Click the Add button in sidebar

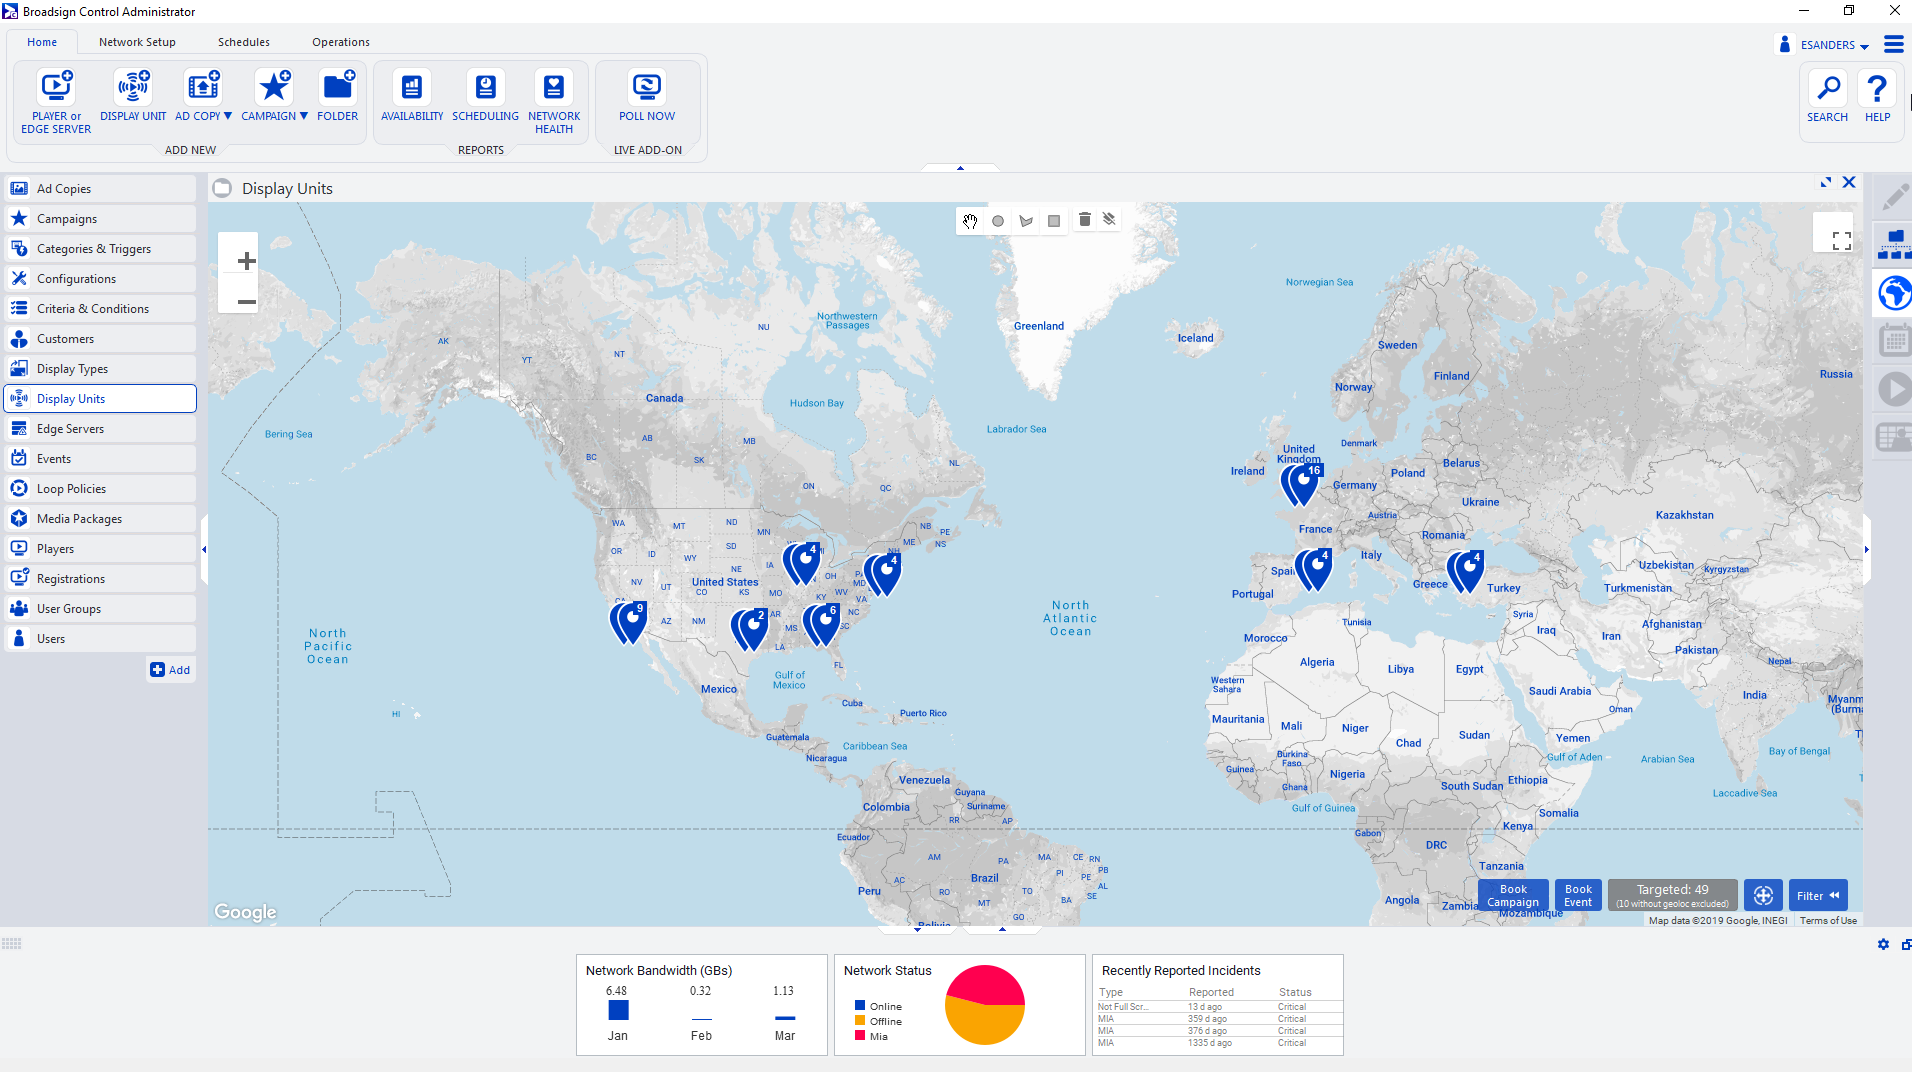coord(170,670)
